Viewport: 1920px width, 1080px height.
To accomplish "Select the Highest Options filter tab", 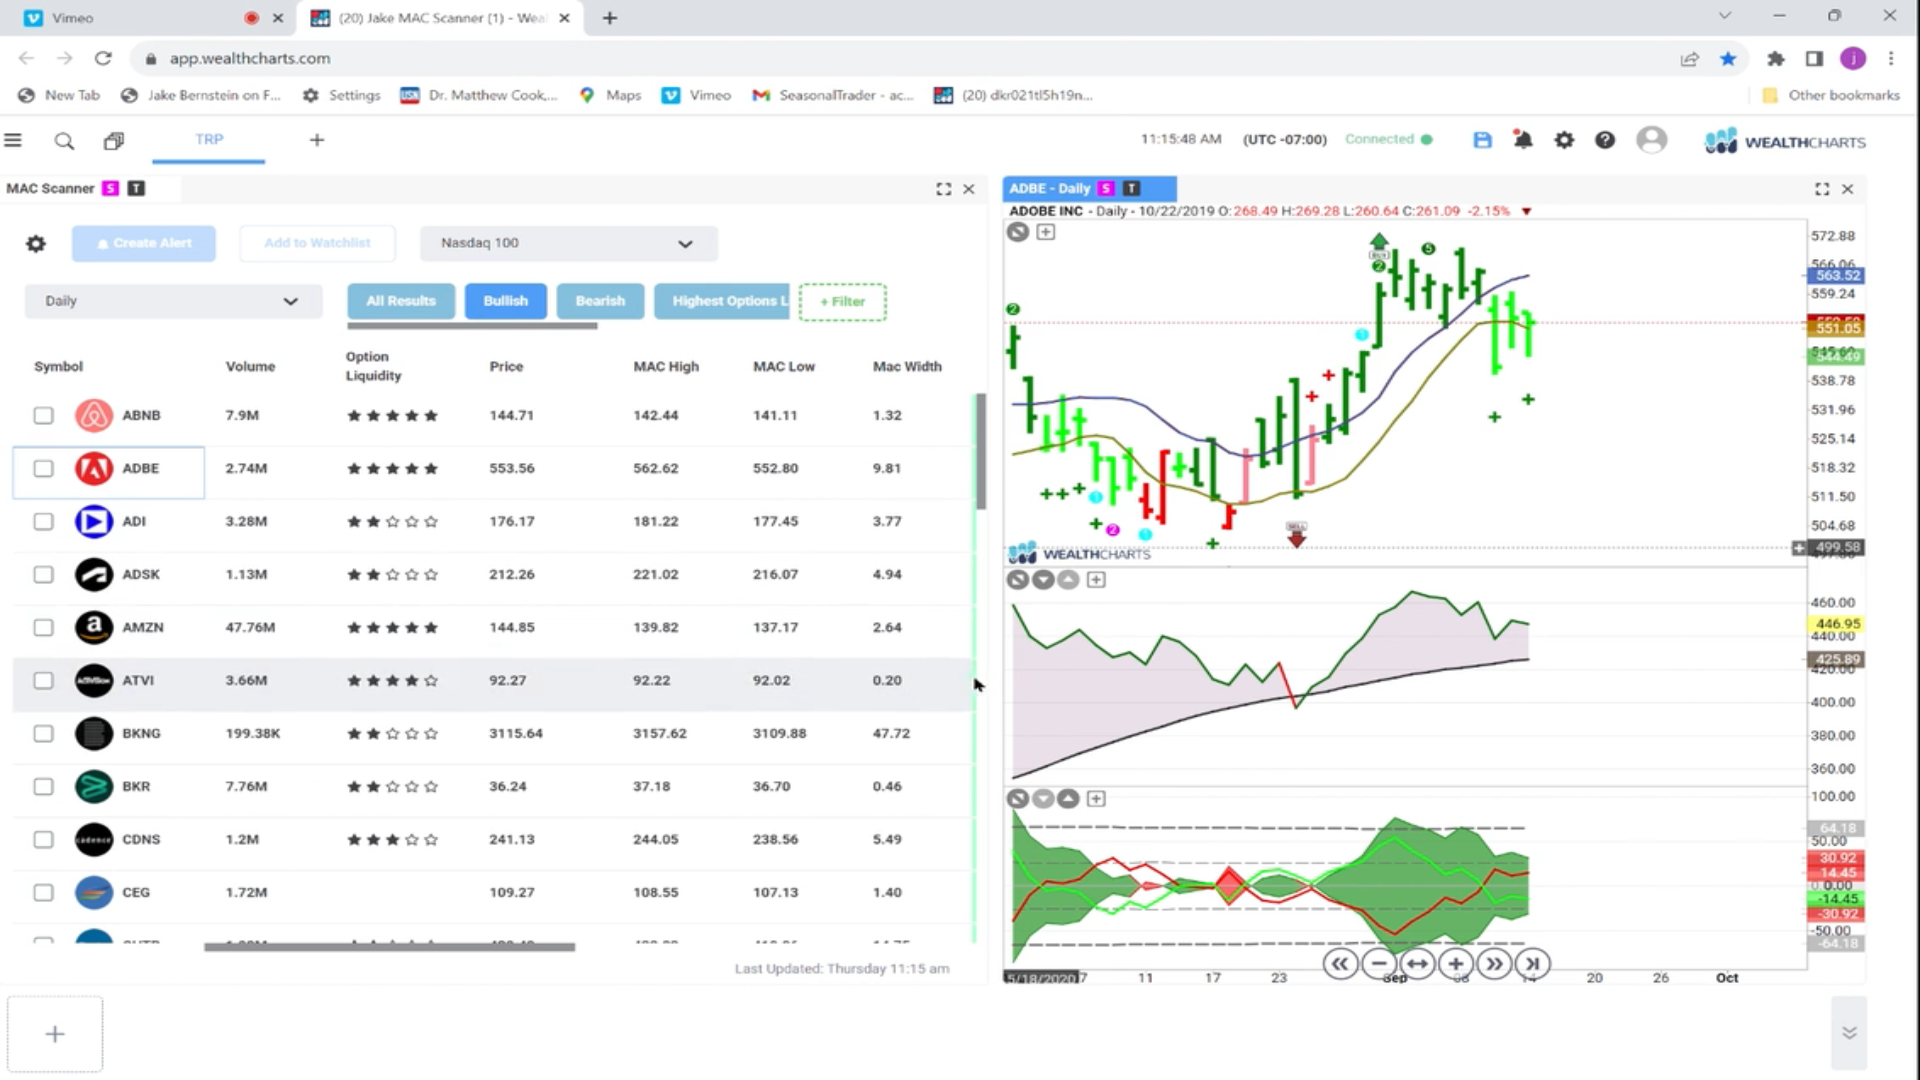I will pyautogui.click(x=722, y=301).
